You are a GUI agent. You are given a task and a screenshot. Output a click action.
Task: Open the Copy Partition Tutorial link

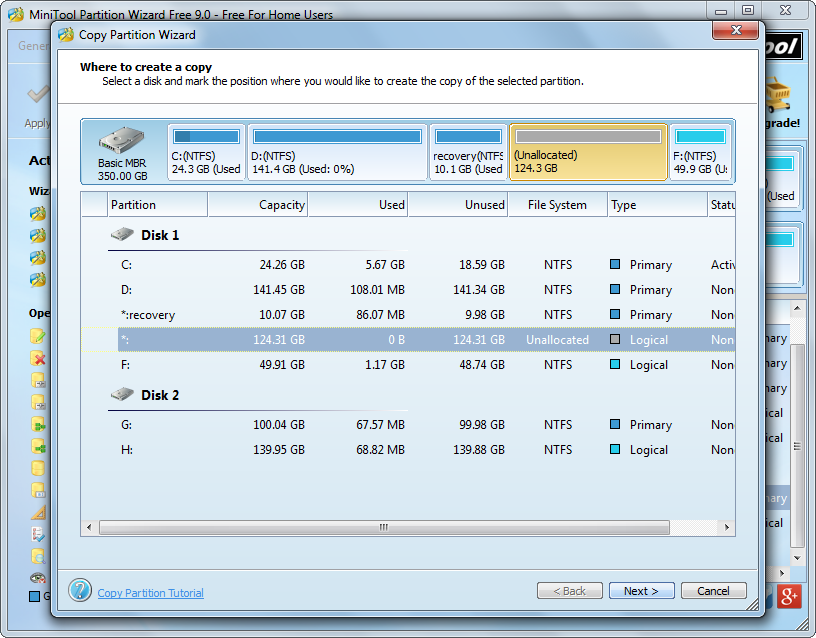(x=150, y=593)
